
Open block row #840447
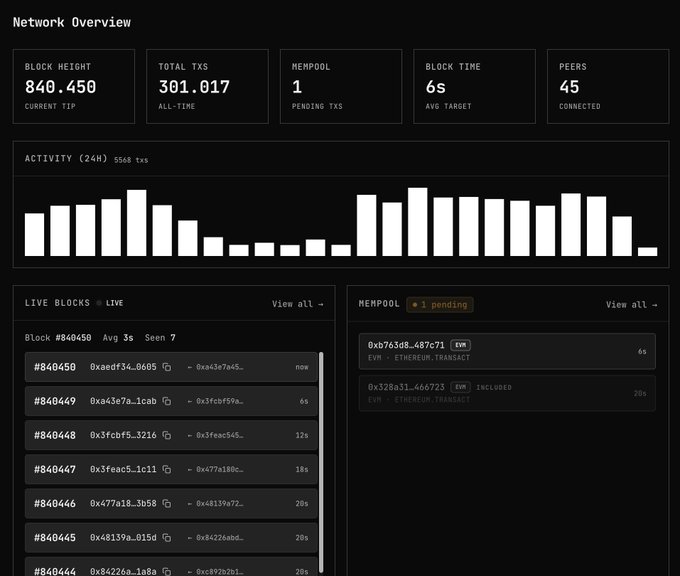pyautogui.click(x=171, y=469)
